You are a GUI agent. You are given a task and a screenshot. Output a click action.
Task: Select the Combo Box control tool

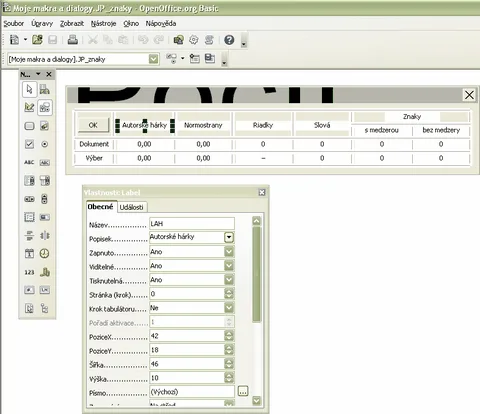[44, 181]
